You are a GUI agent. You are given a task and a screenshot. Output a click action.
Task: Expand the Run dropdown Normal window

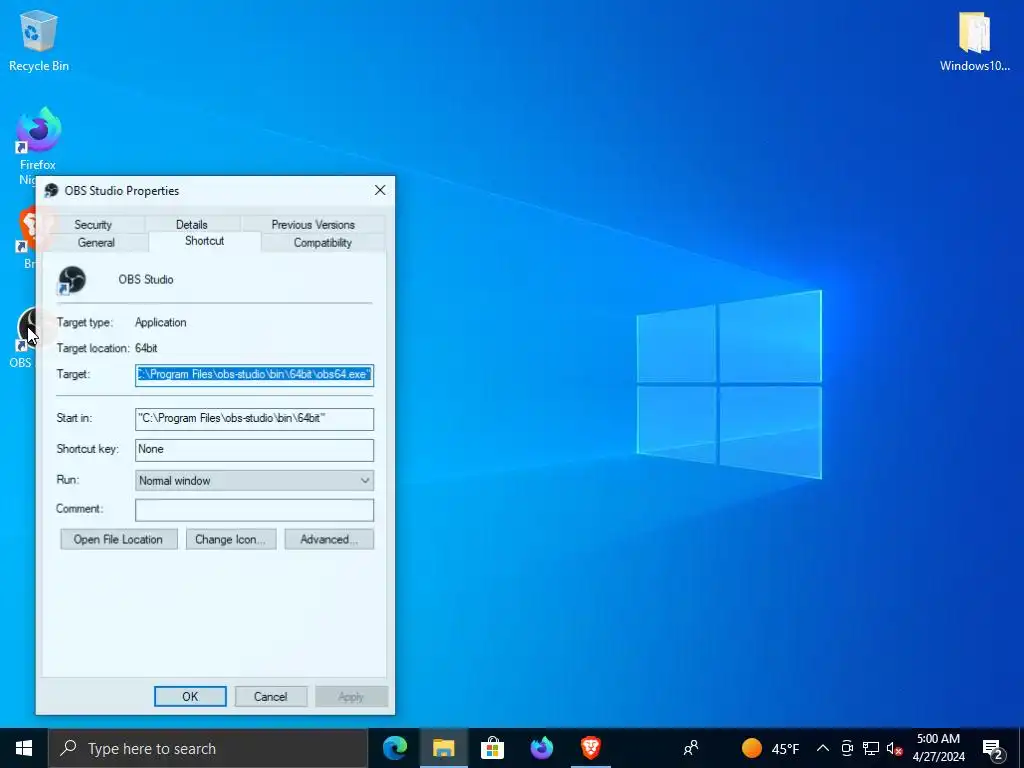254,481
